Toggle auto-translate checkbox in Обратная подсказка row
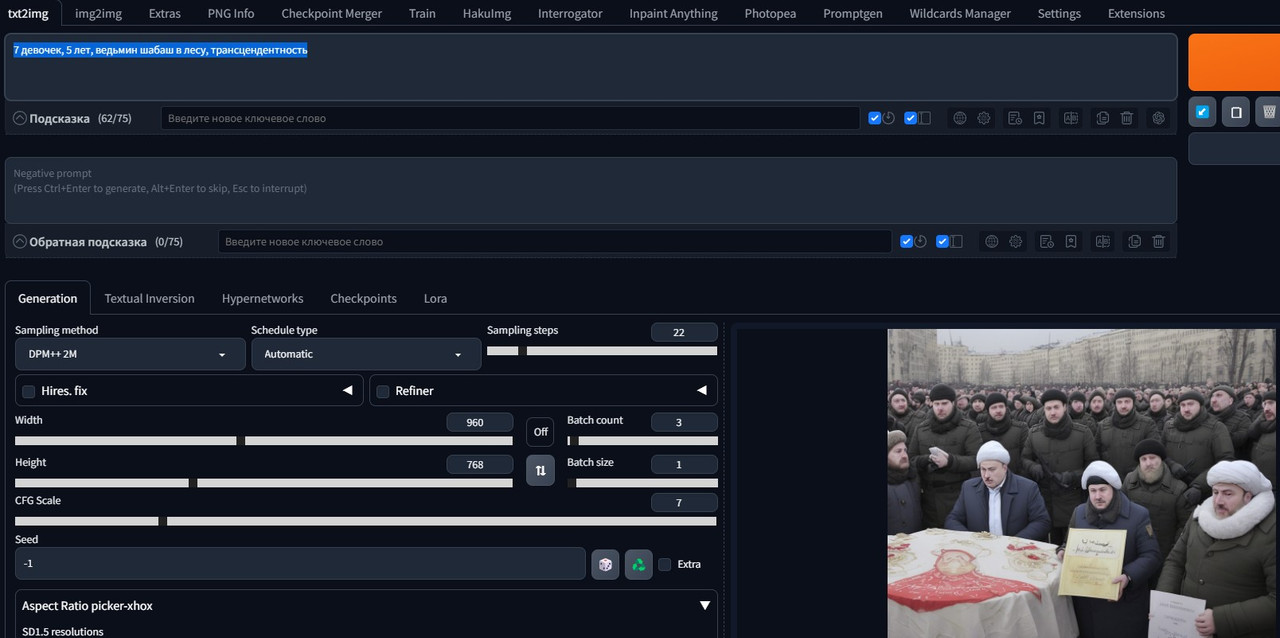Image resolution: width=1280 pixels, height=638 pixels. (907, 241)
